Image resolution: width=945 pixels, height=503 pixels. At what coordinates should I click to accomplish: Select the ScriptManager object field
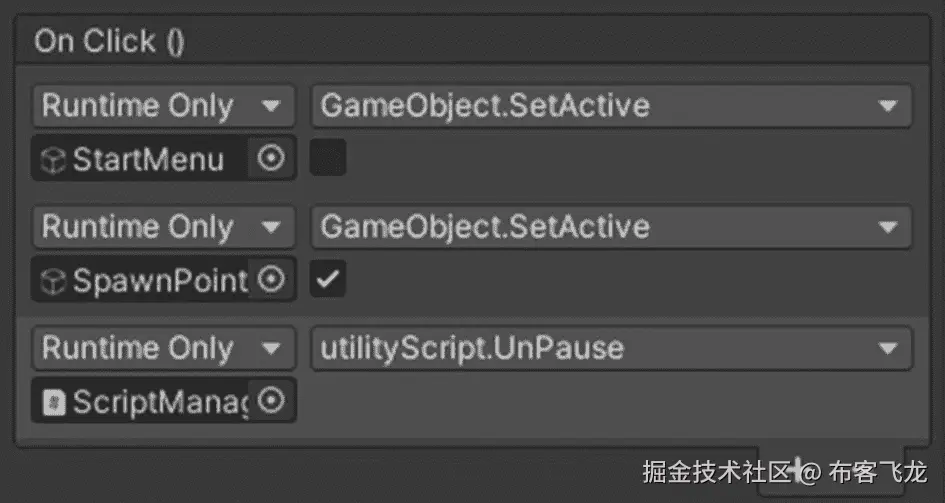point(145,402)
